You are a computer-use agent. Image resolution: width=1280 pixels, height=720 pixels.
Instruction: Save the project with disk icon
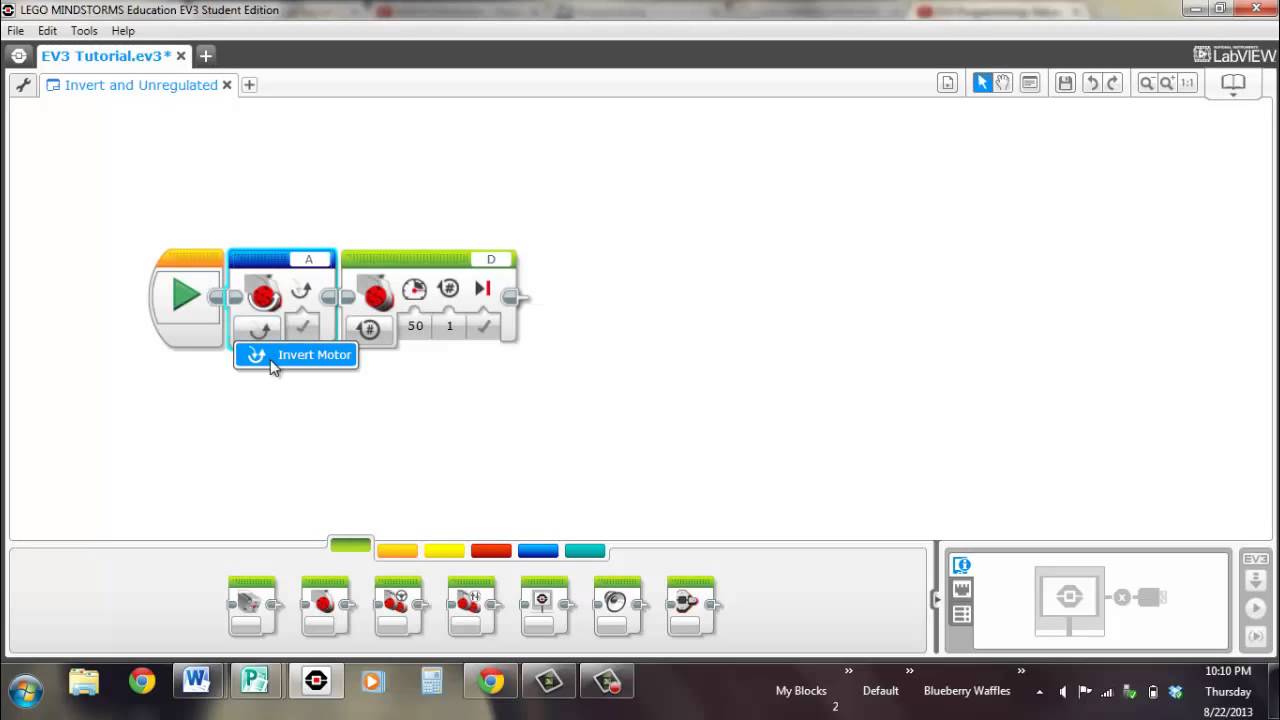[x=1065, y=83]
